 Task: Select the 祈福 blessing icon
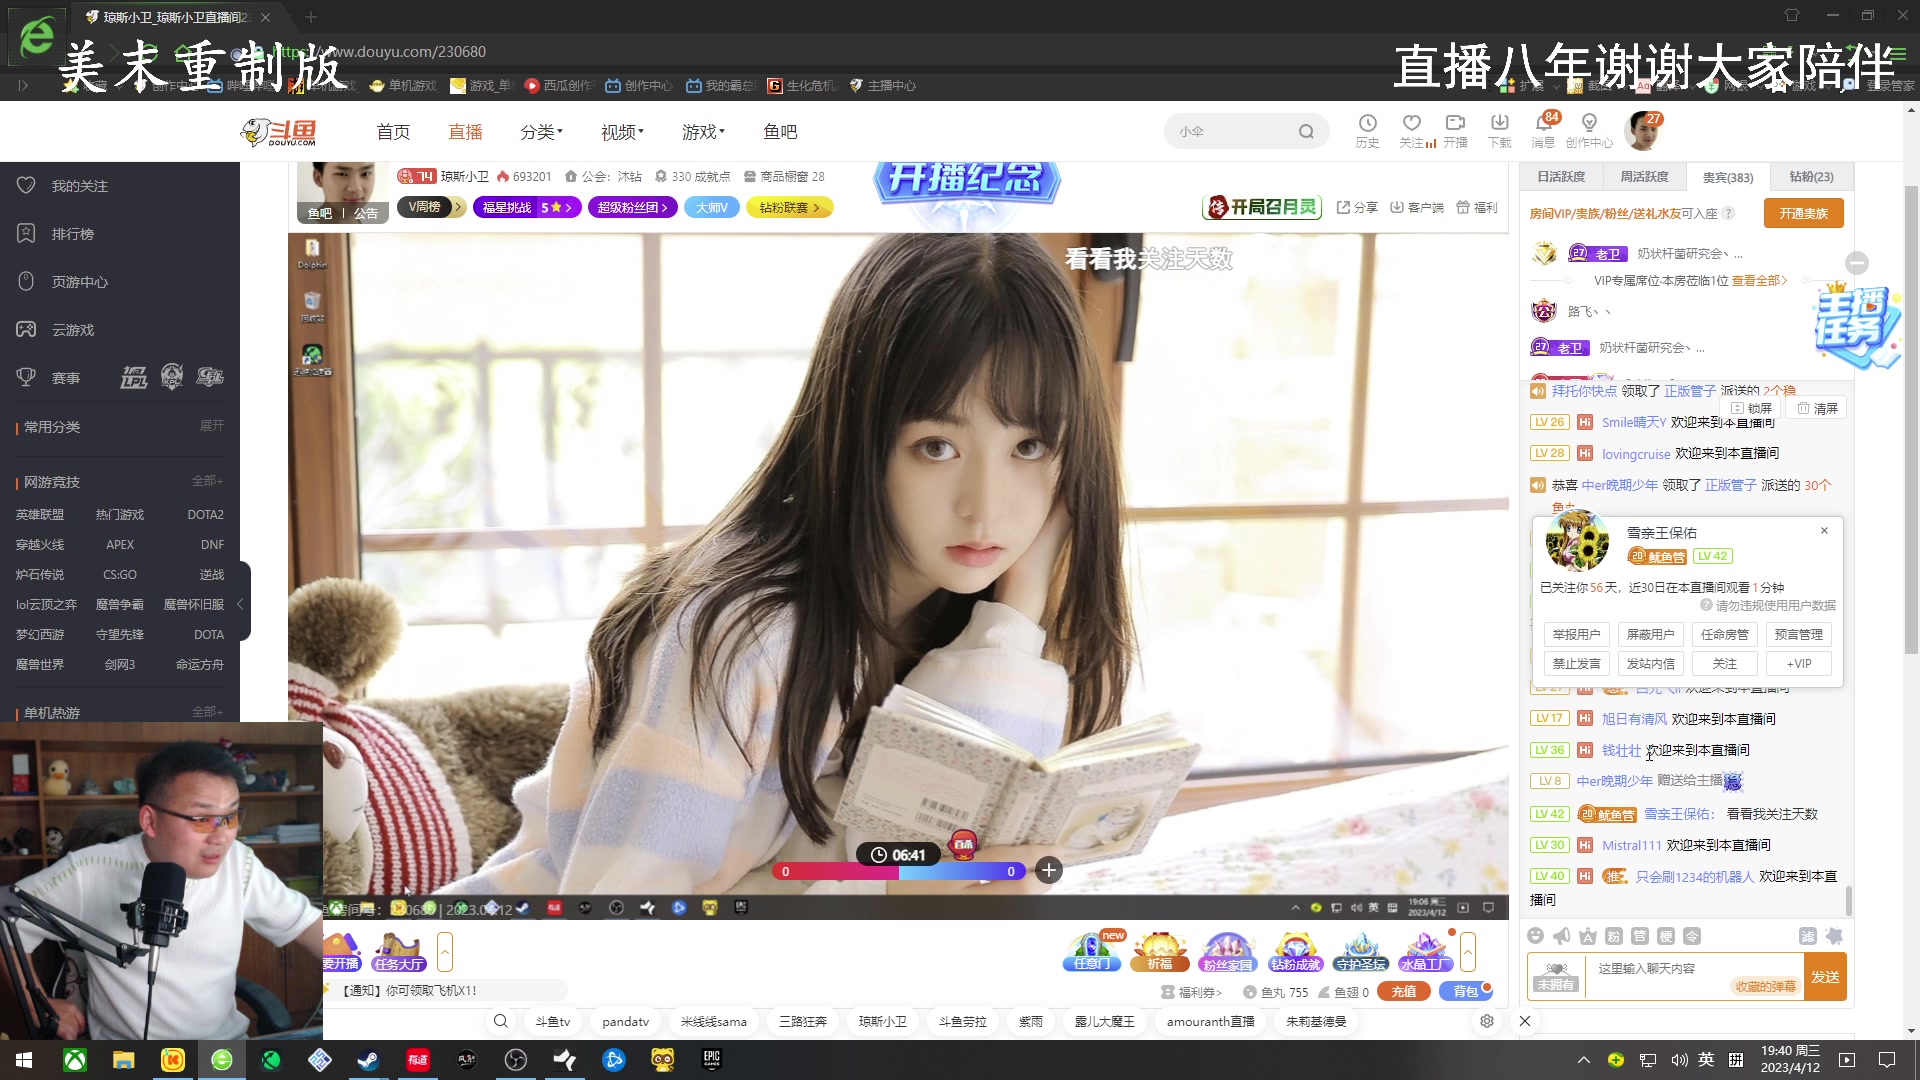point(1160,950)
